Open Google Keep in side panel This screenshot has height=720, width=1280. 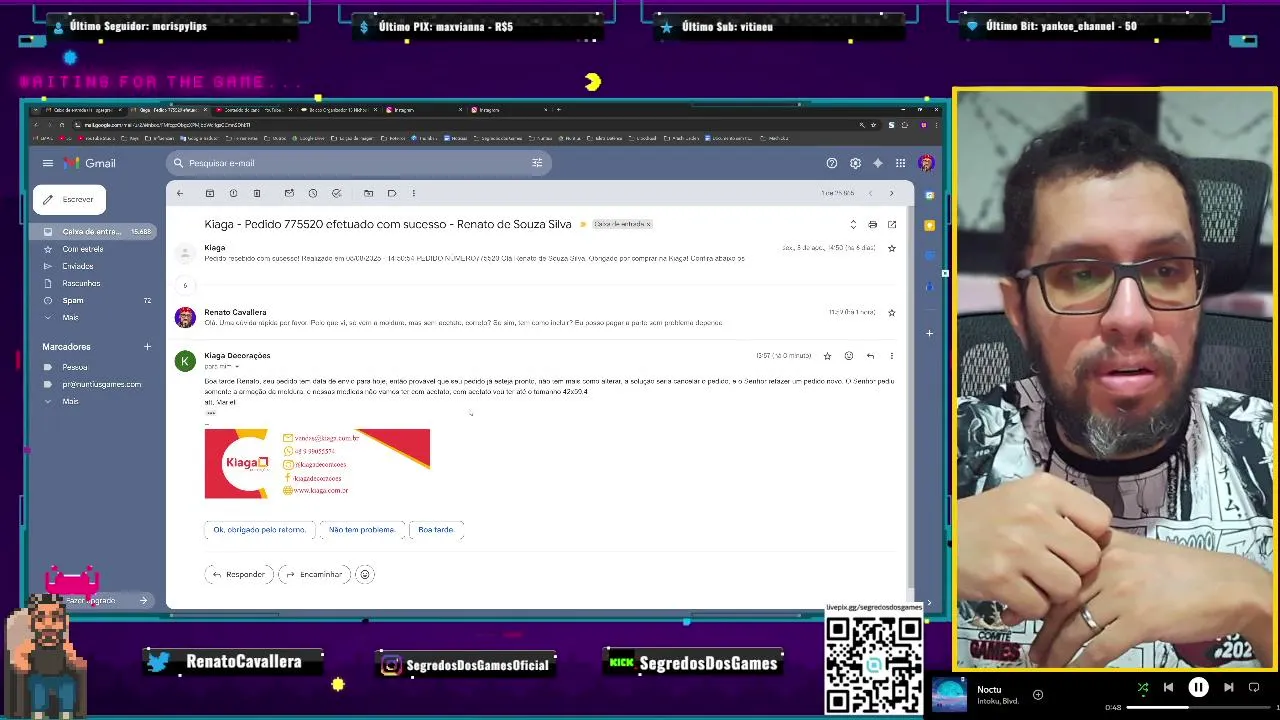point(929,225)
